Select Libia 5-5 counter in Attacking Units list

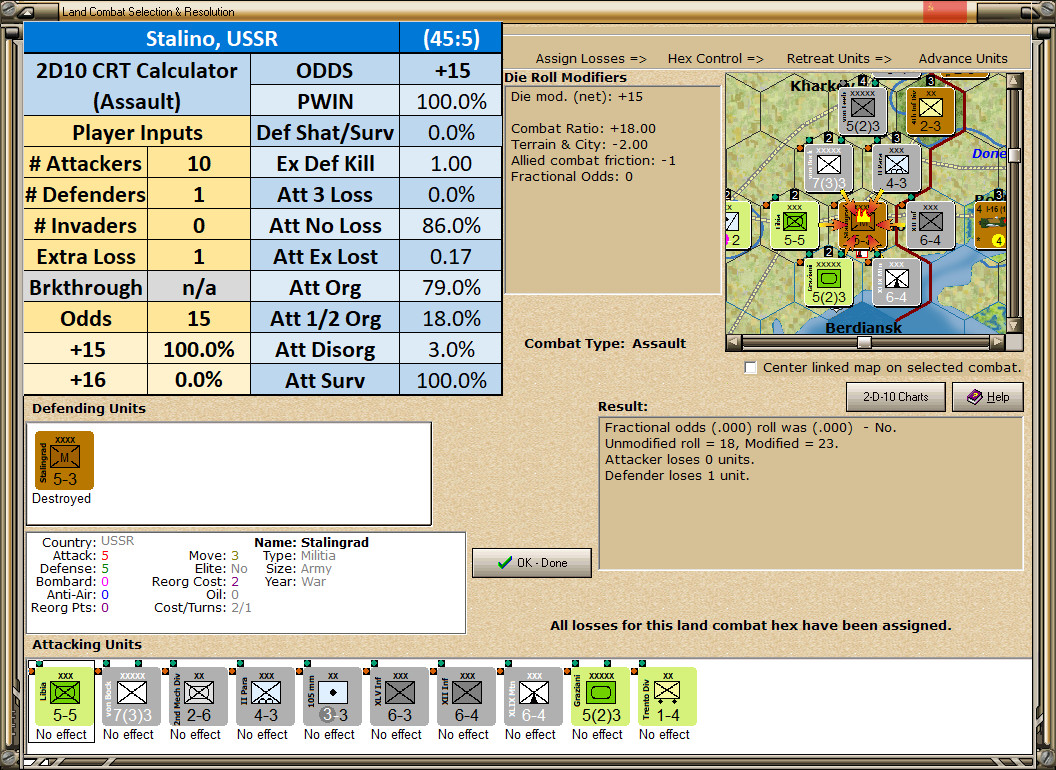pyautogui.click(x=65, y=697)
